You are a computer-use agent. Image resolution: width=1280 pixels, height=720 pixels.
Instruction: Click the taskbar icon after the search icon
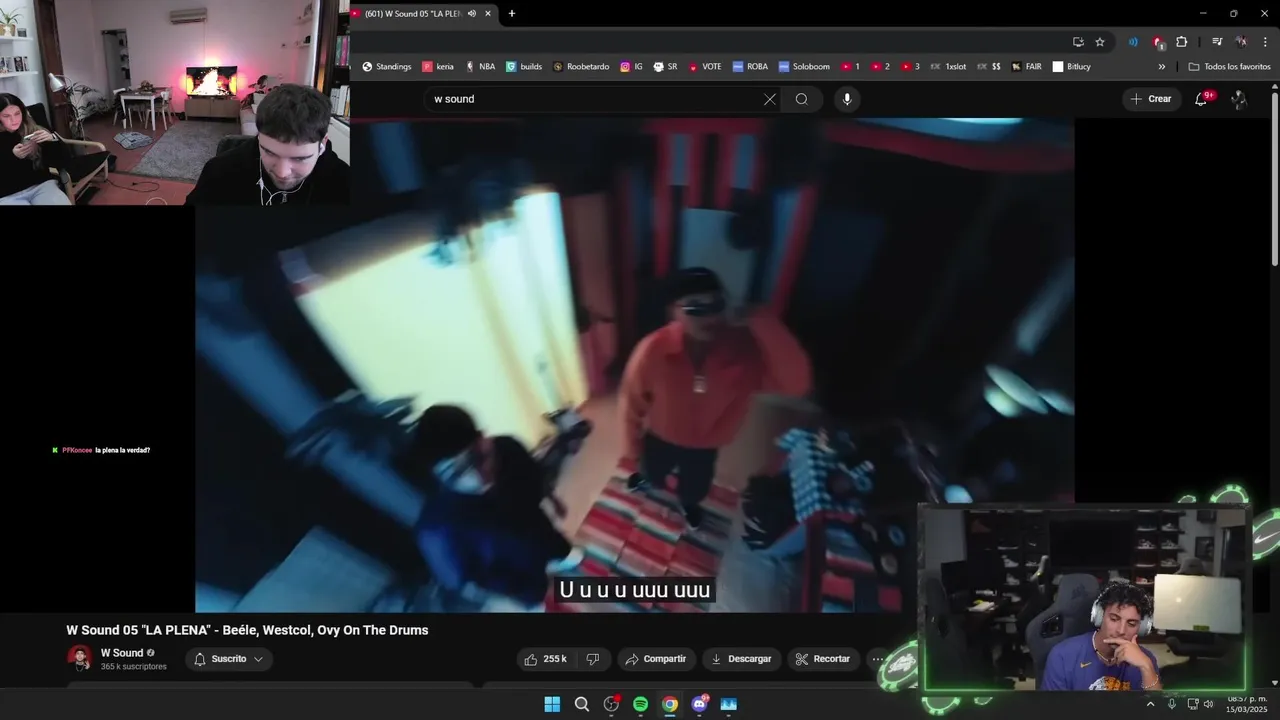611,704
